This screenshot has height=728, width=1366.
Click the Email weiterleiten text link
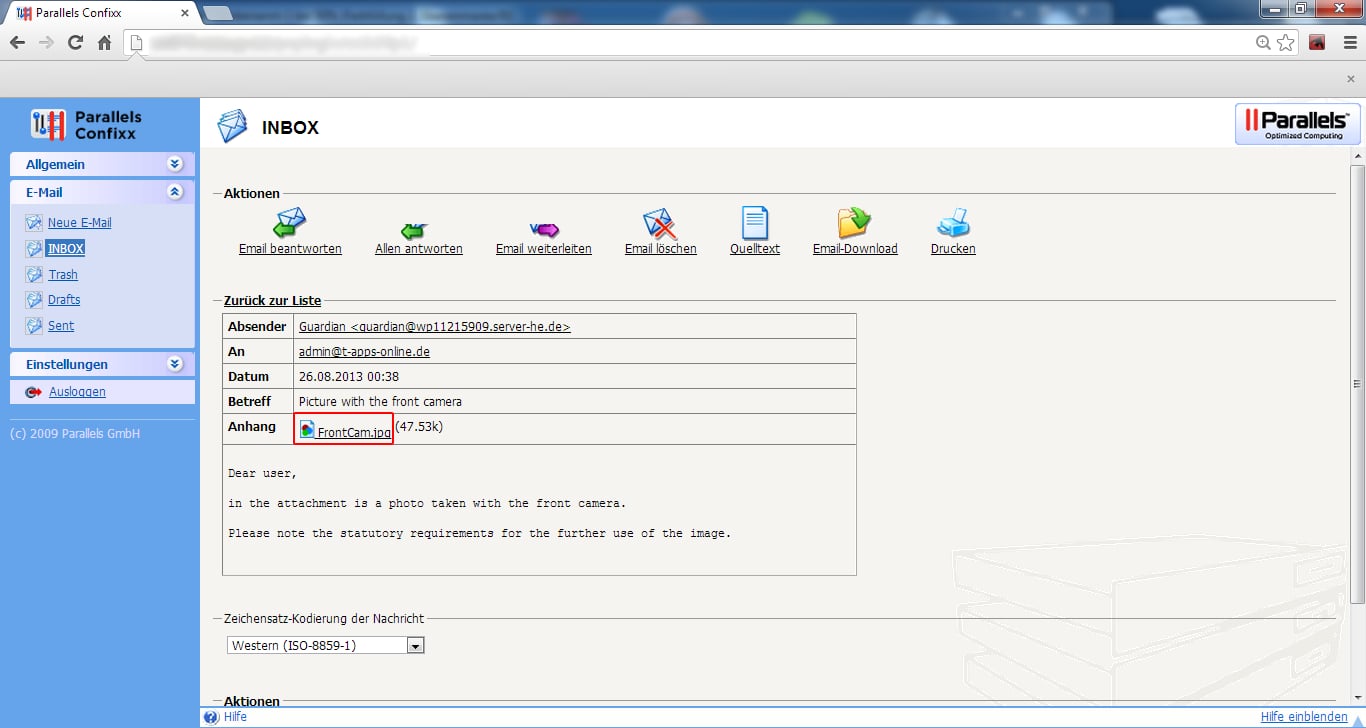tap(544, 249)
